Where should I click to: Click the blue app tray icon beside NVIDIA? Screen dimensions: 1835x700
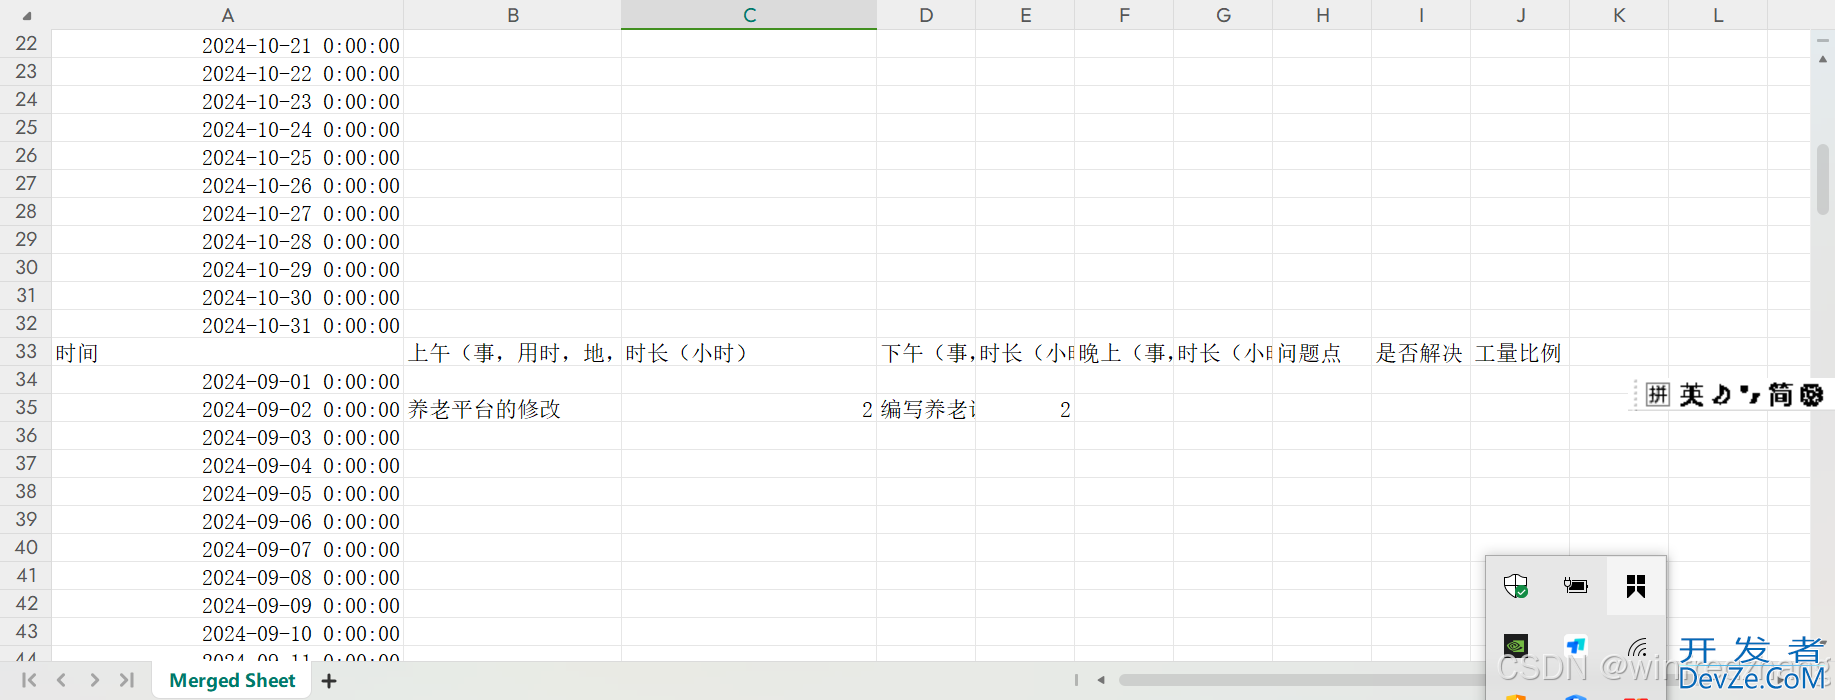(x=1576, y=645)
